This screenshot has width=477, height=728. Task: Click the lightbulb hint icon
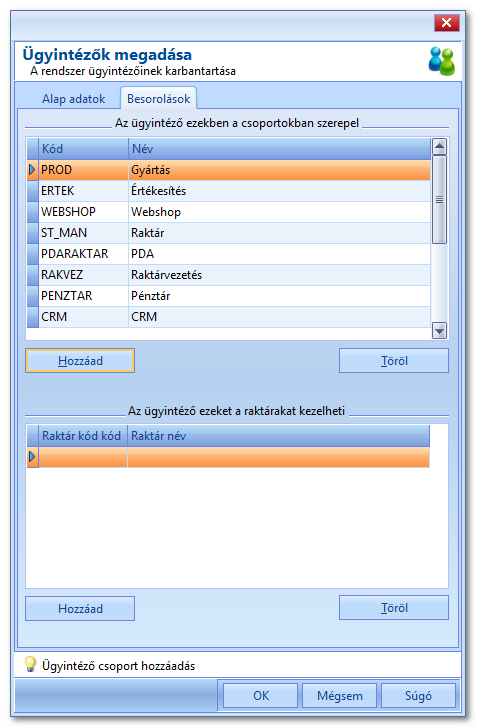tap(30, 664)
